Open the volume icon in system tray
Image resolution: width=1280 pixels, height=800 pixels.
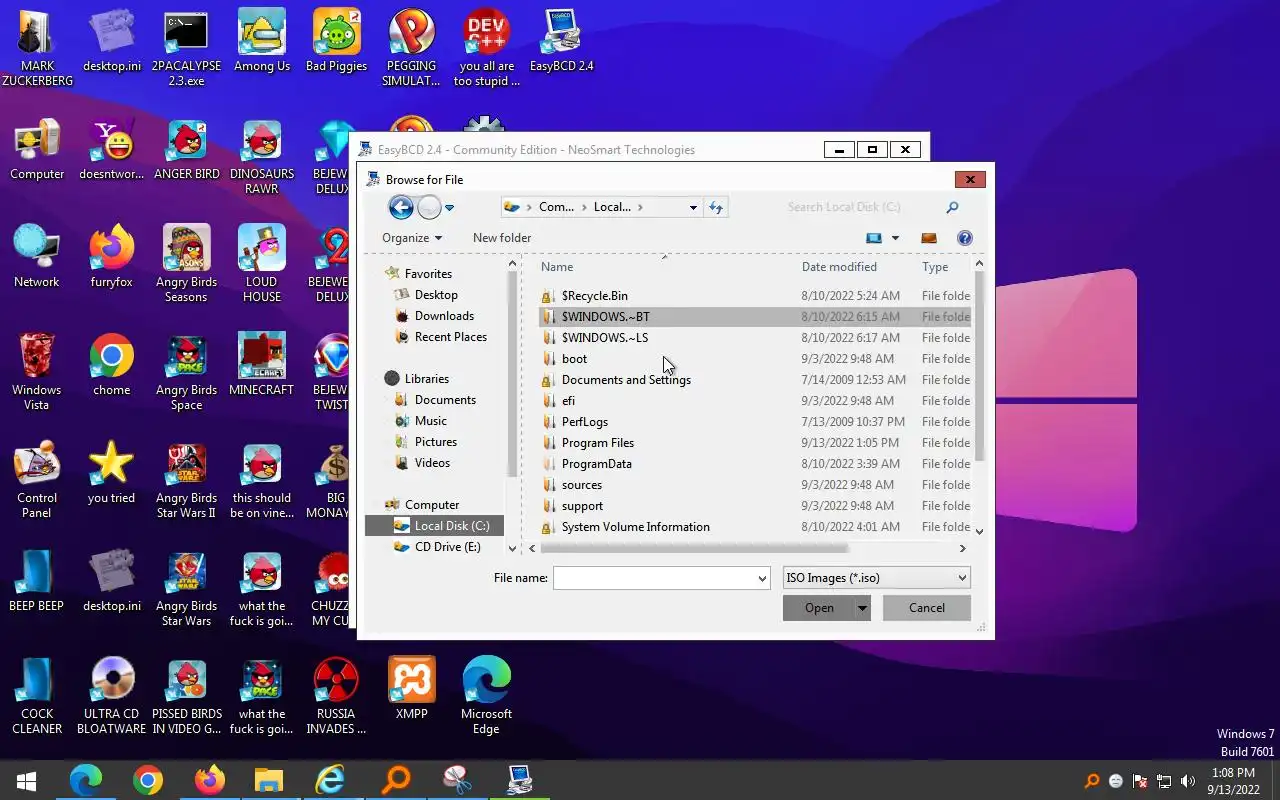(1188, 781)
